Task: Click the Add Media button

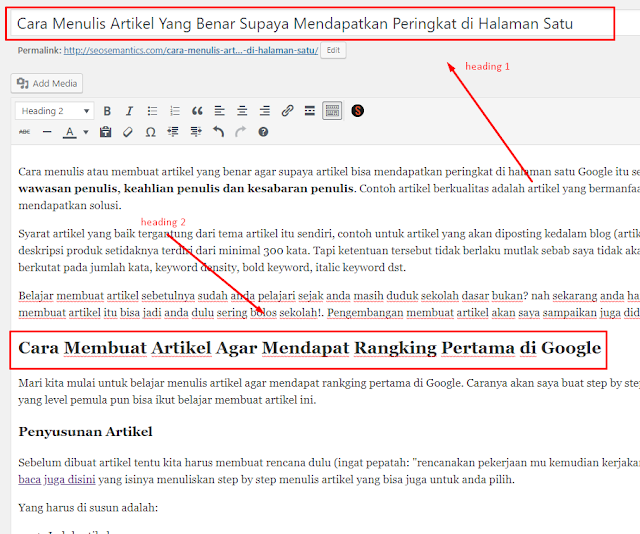Action: point(47,83)
